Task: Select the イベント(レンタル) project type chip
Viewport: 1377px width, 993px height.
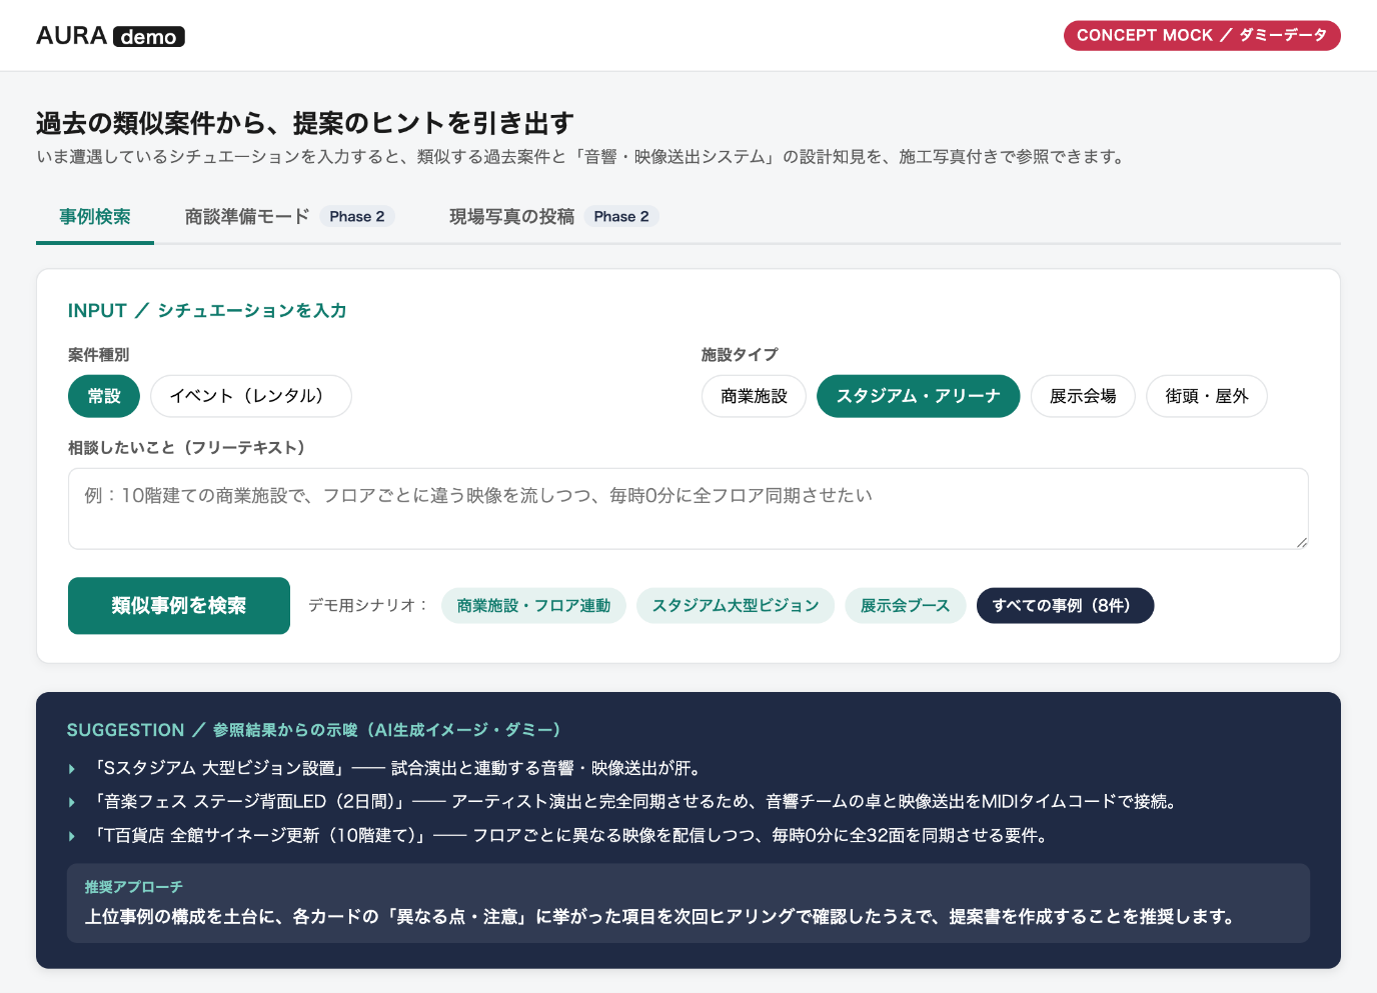Action: (x=251, y=396)
